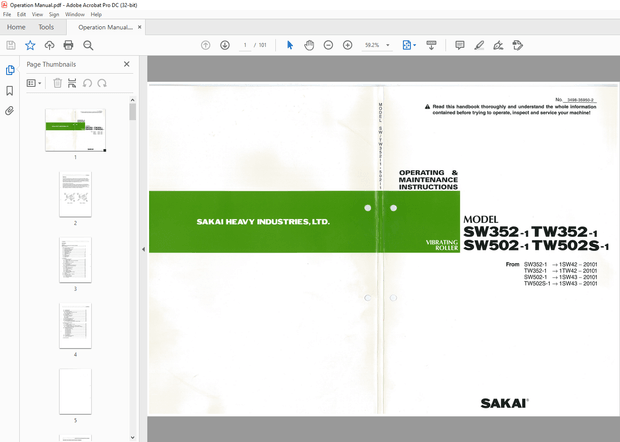Image resolution: width=620 pixels, height=442 pixels.
Task: Click the SAKAI logo on page
Action: pyautogui.click(x=504, y=403)
